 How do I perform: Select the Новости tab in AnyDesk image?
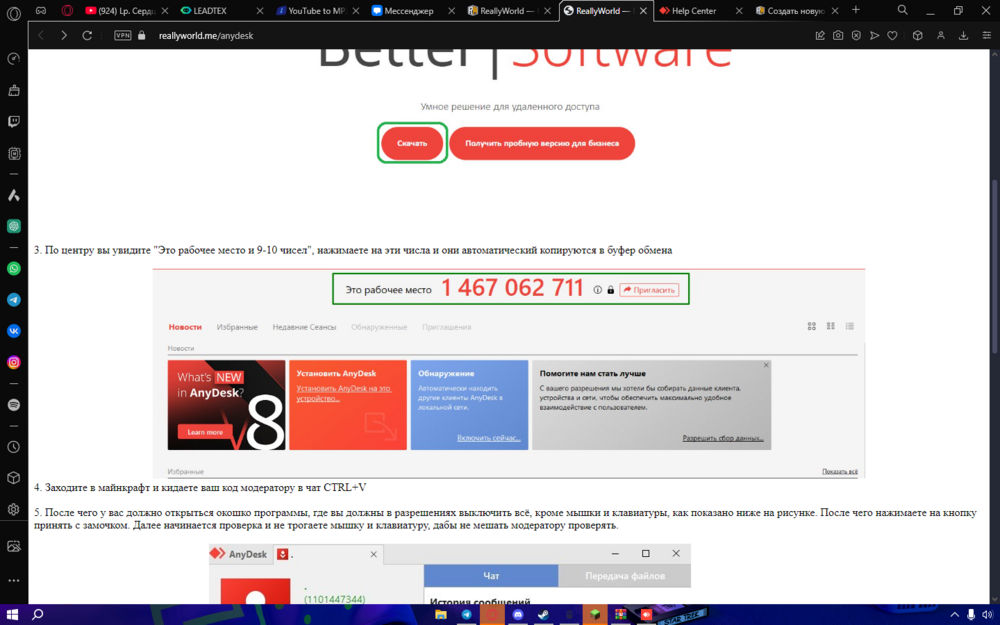point(185,327)
